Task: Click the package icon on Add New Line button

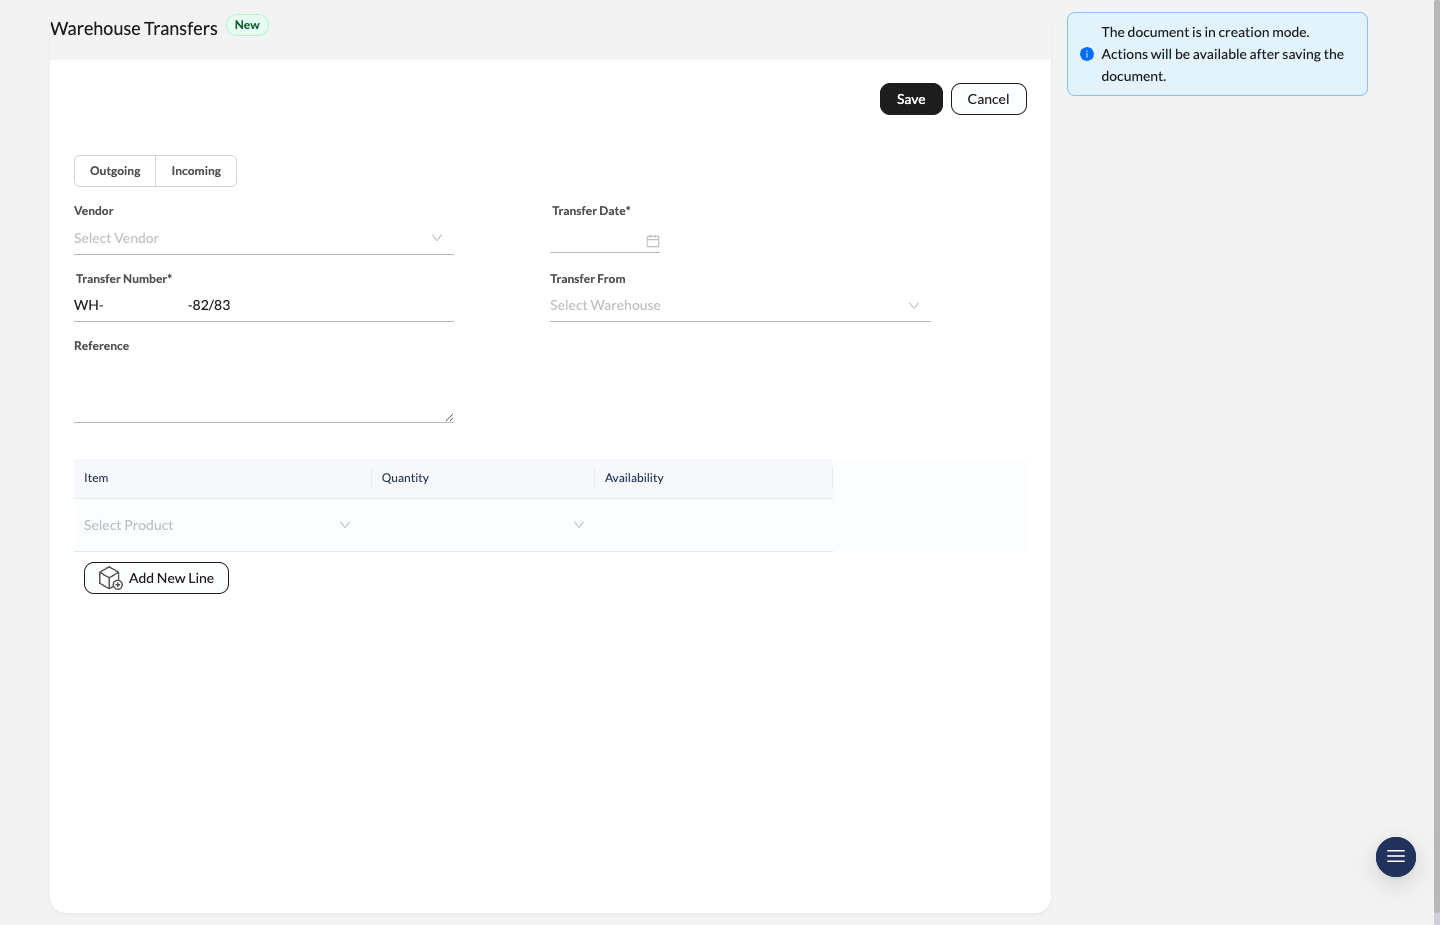Action: tap(110, 578)
